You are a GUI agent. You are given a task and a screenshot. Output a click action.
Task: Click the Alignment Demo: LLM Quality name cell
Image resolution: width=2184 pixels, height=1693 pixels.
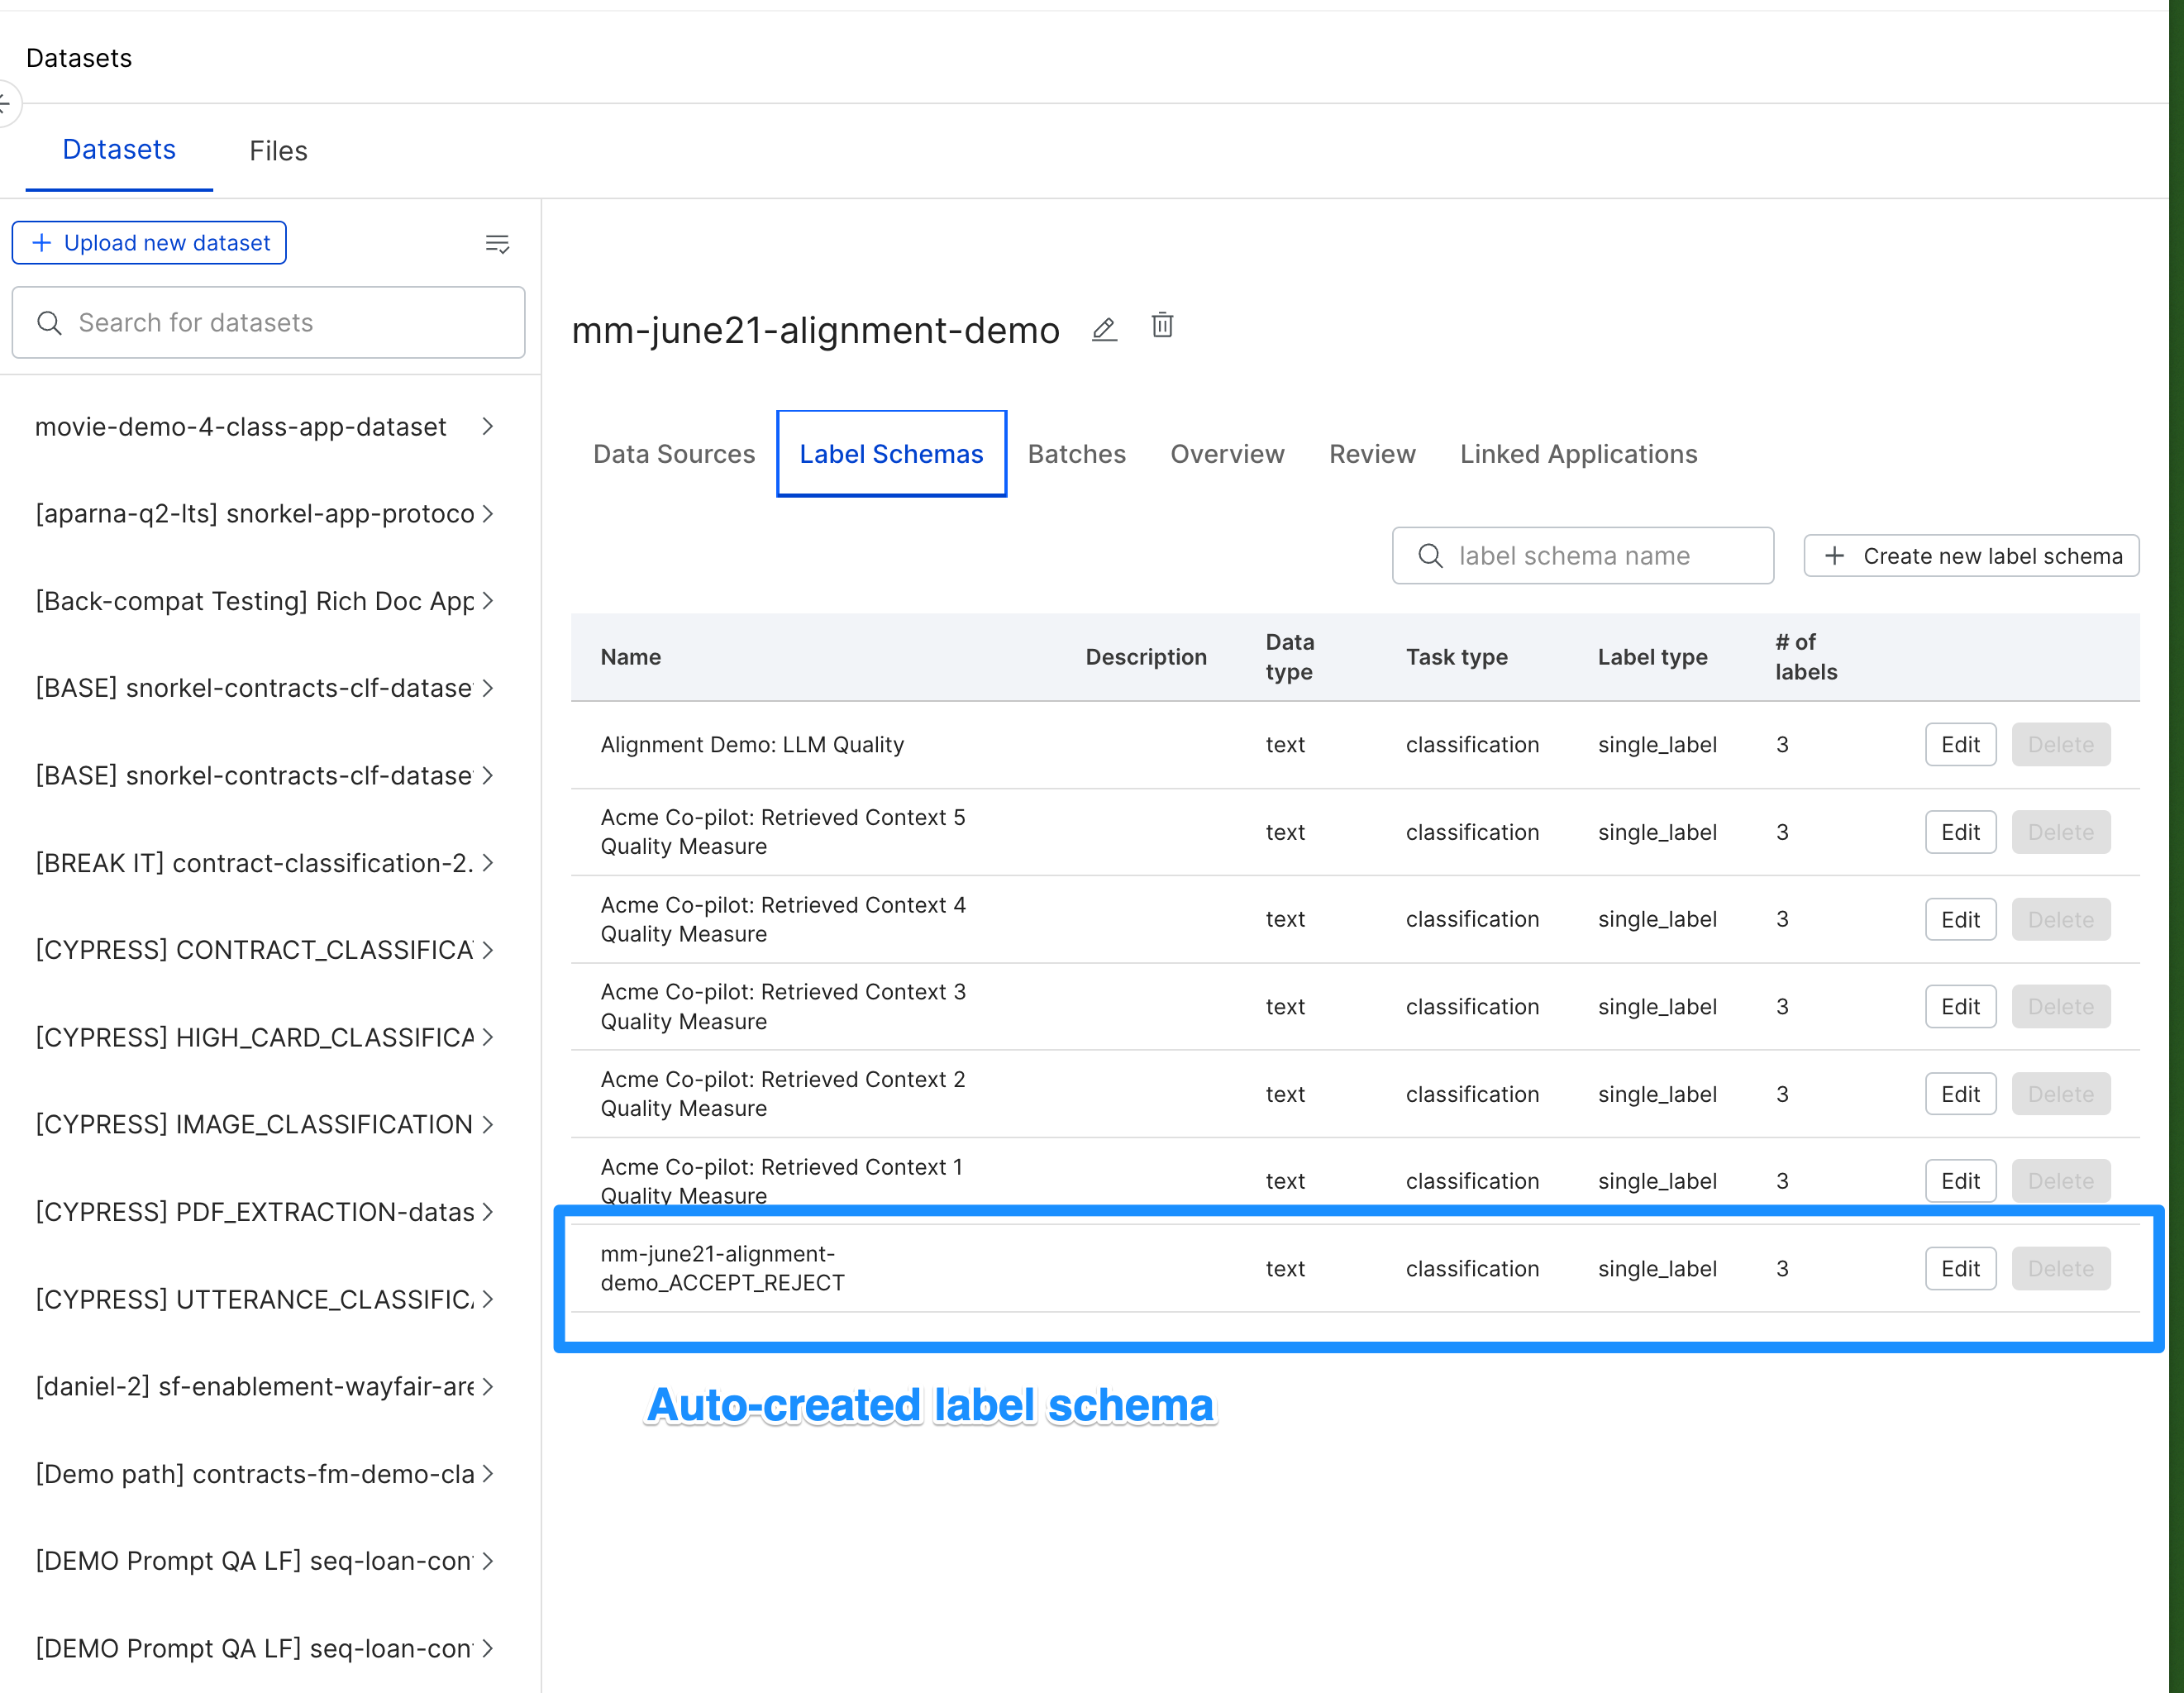point(752,745)
